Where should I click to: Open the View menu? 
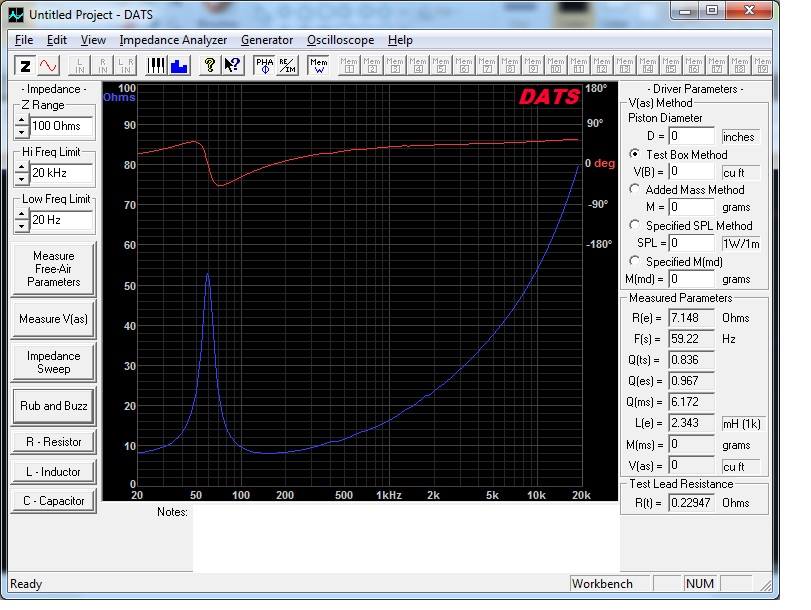93,40
